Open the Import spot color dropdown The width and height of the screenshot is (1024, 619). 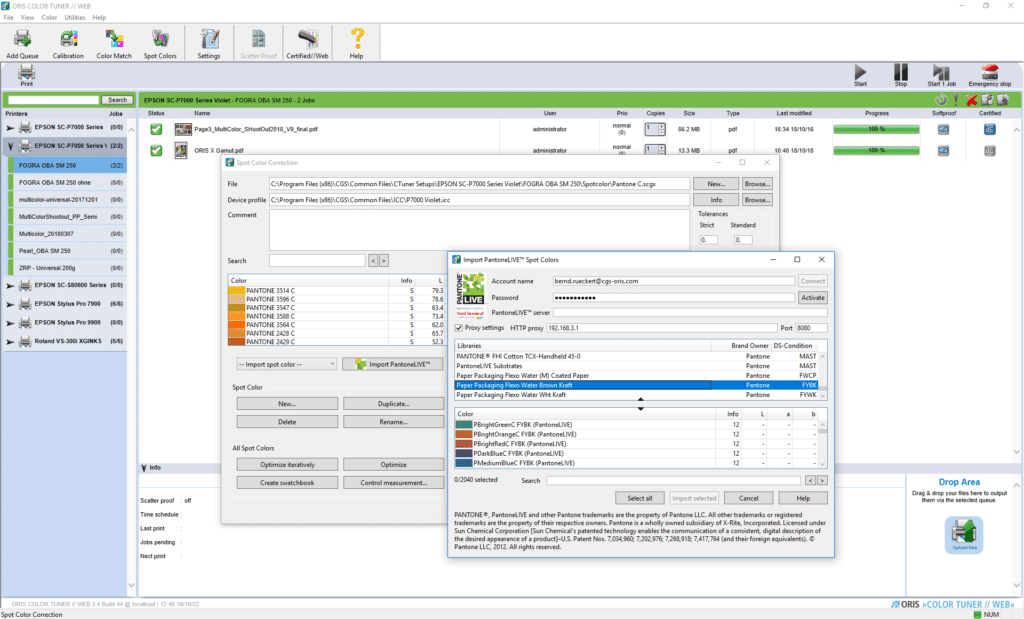pos(287,364)
